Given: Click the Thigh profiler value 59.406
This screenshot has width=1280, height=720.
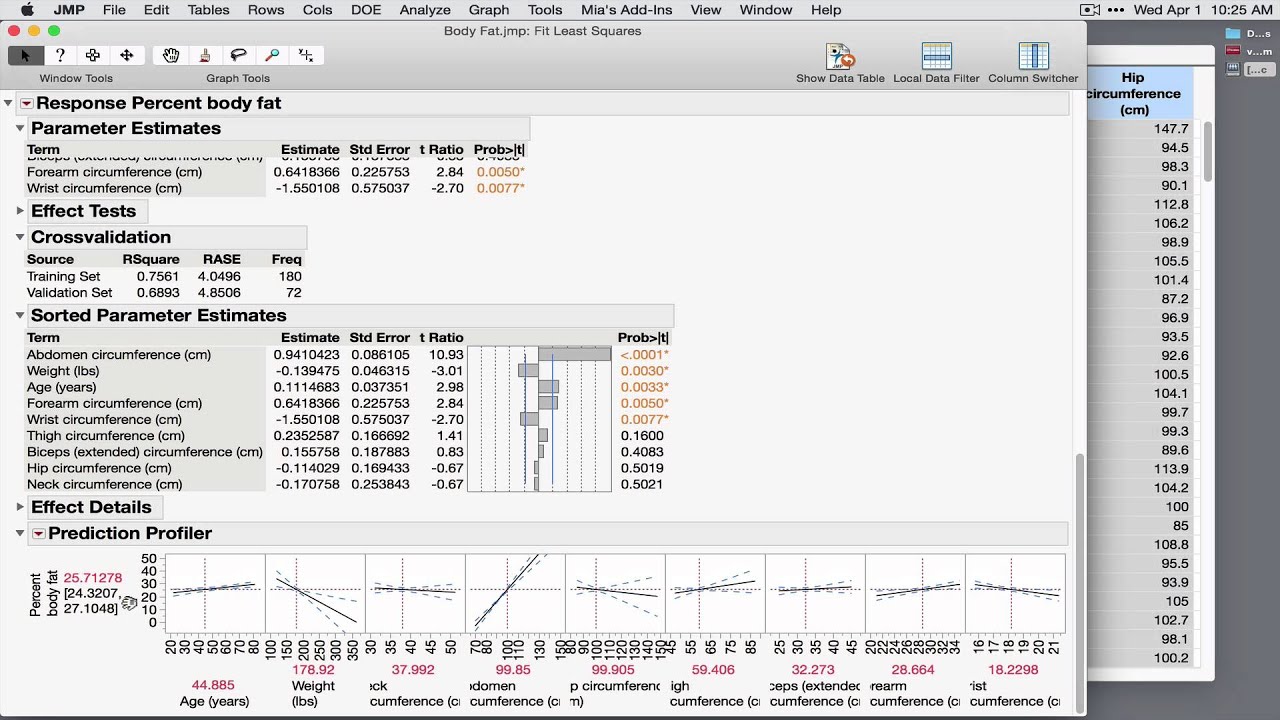Looking at the screenshot, I should coord(713,669).
